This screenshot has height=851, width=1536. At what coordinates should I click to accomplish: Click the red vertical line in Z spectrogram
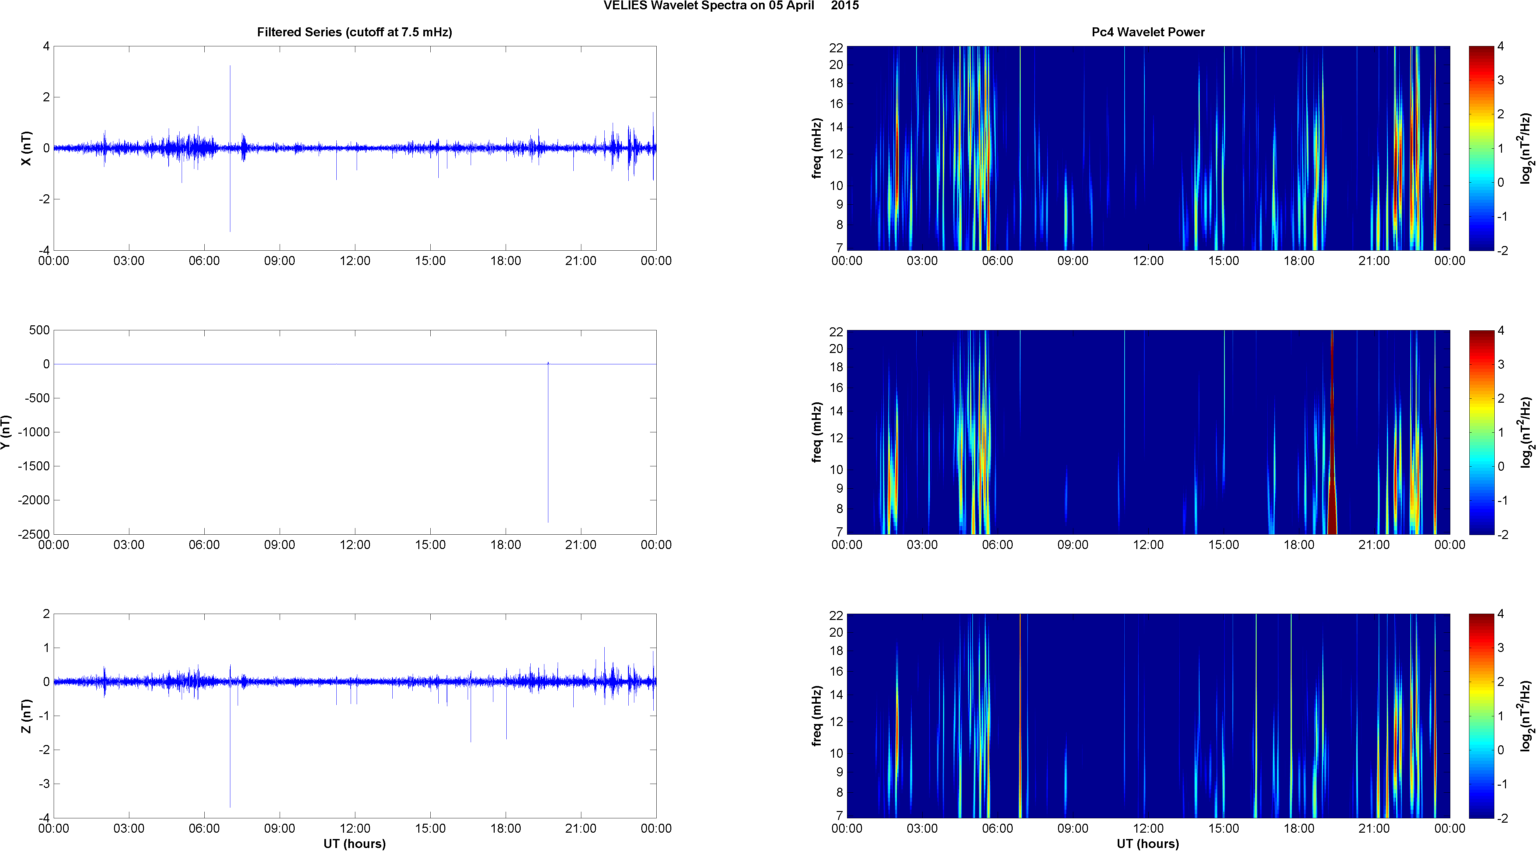pyautogui.click(x=1020, y=716)
